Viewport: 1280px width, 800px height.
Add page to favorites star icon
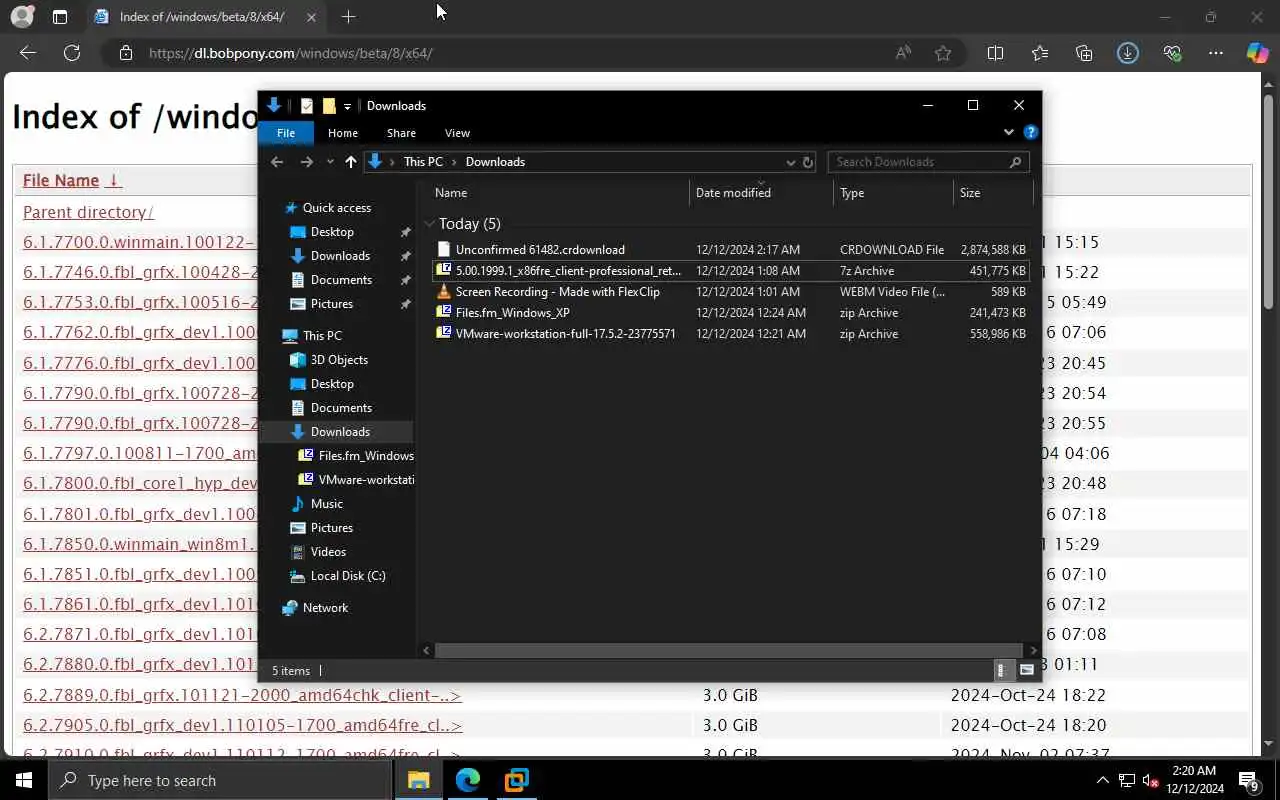point(943,53)
